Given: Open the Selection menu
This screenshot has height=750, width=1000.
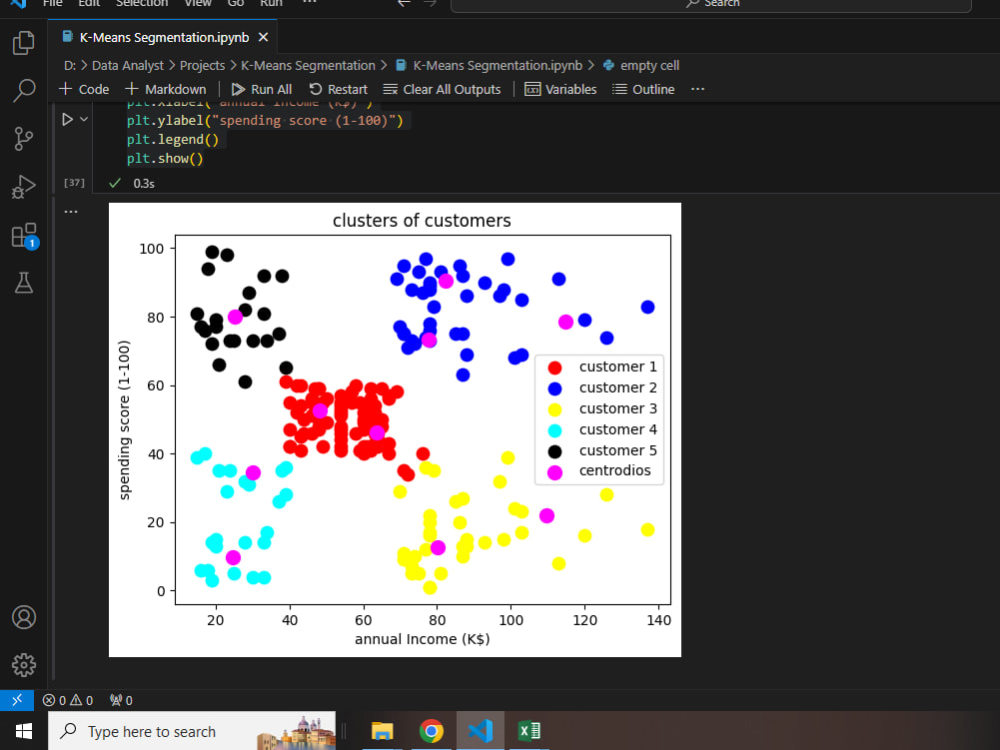Looking at the screenshot, I should 142,3.
